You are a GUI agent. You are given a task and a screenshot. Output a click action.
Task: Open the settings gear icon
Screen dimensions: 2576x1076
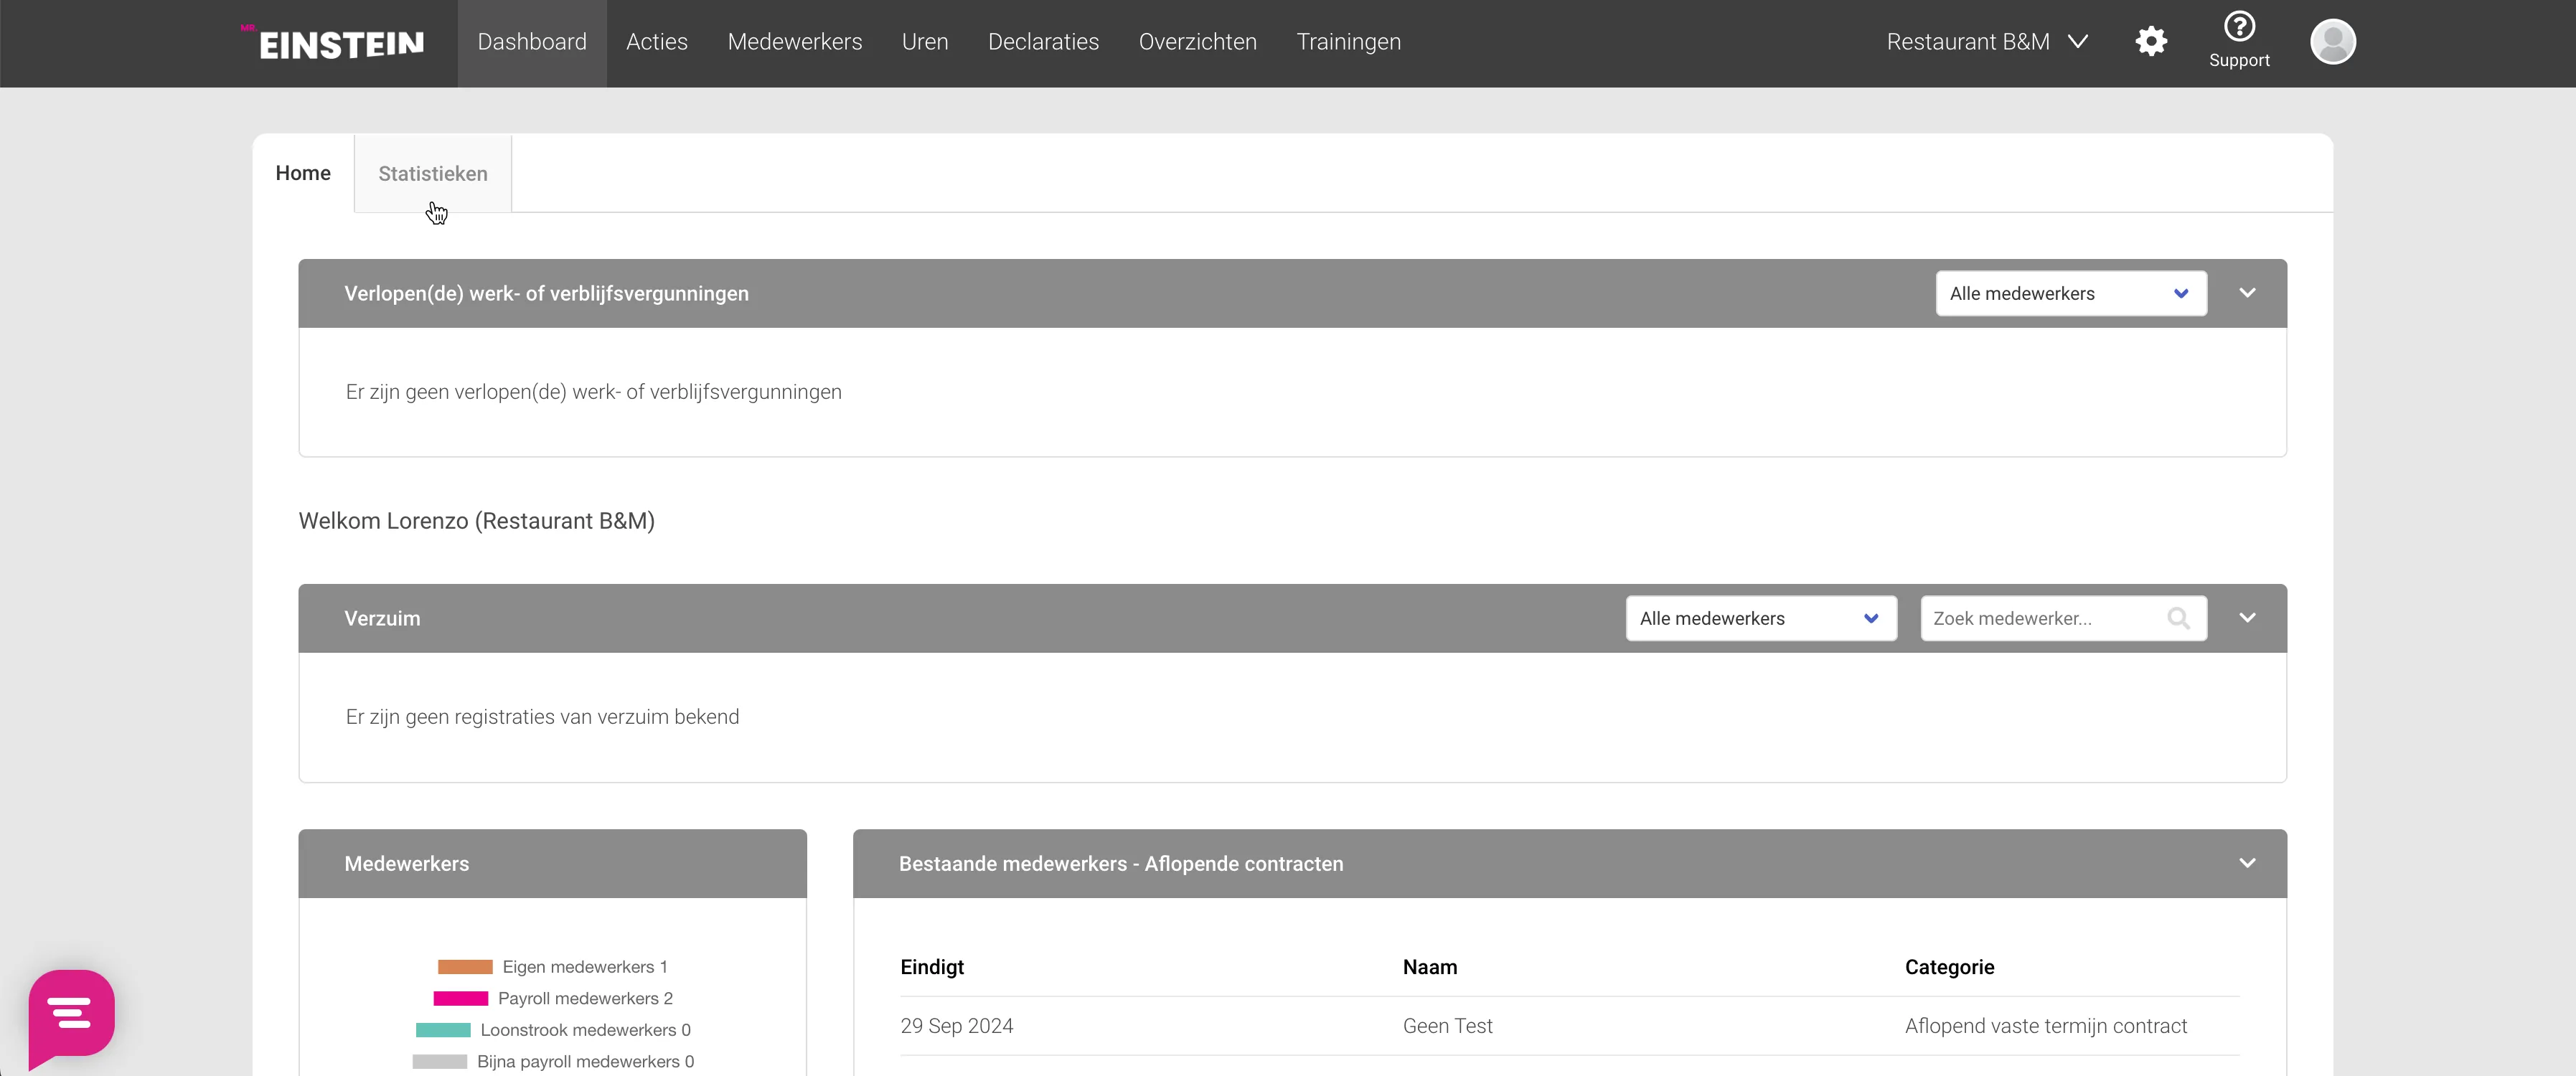2151,41
